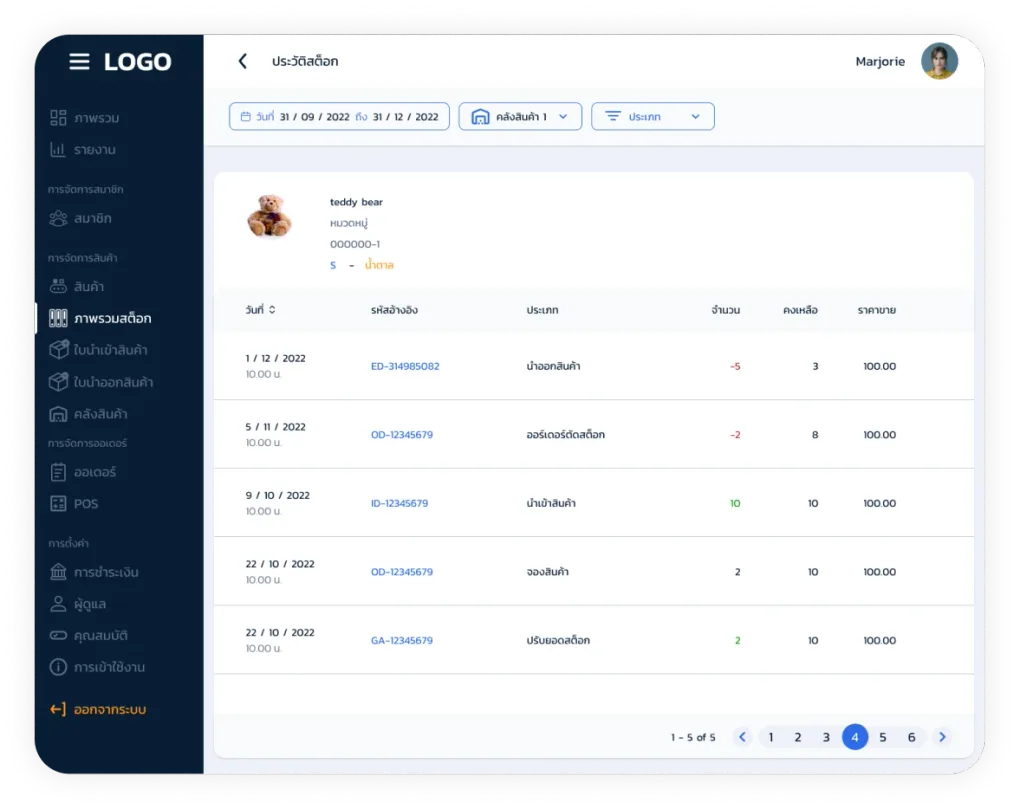Open the date range picker
1020x809 pixels.
[339, 116]
